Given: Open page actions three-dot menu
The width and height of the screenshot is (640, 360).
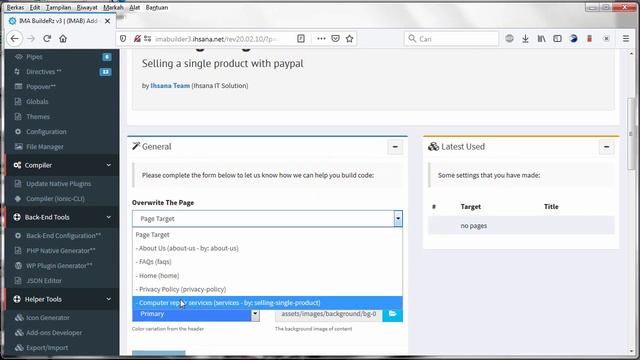Looking at the screenshot, I should pyautogui.click(x=321, y=39).
